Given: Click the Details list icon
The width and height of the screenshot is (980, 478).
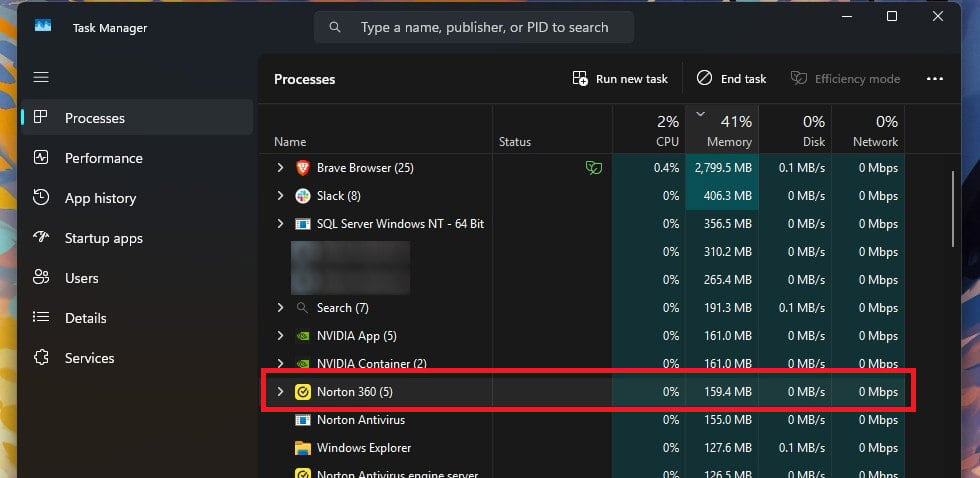Looking at the screenshot, I should click(x=41, y=317).
